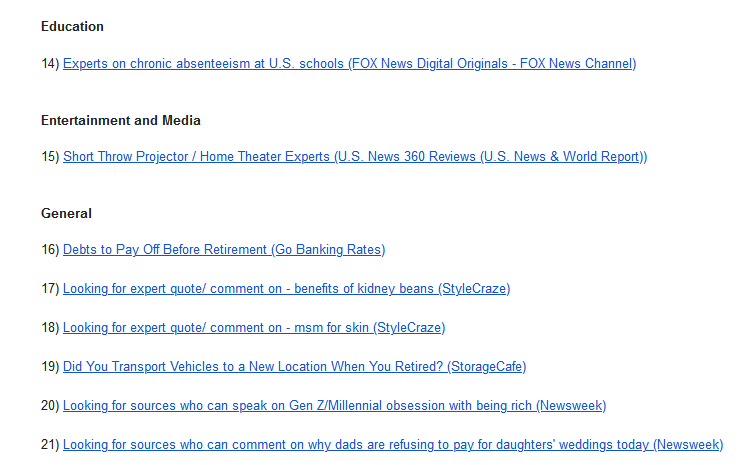Click the number 16) list marker
The height and width of the screenshot is (465, 754).
50,250
